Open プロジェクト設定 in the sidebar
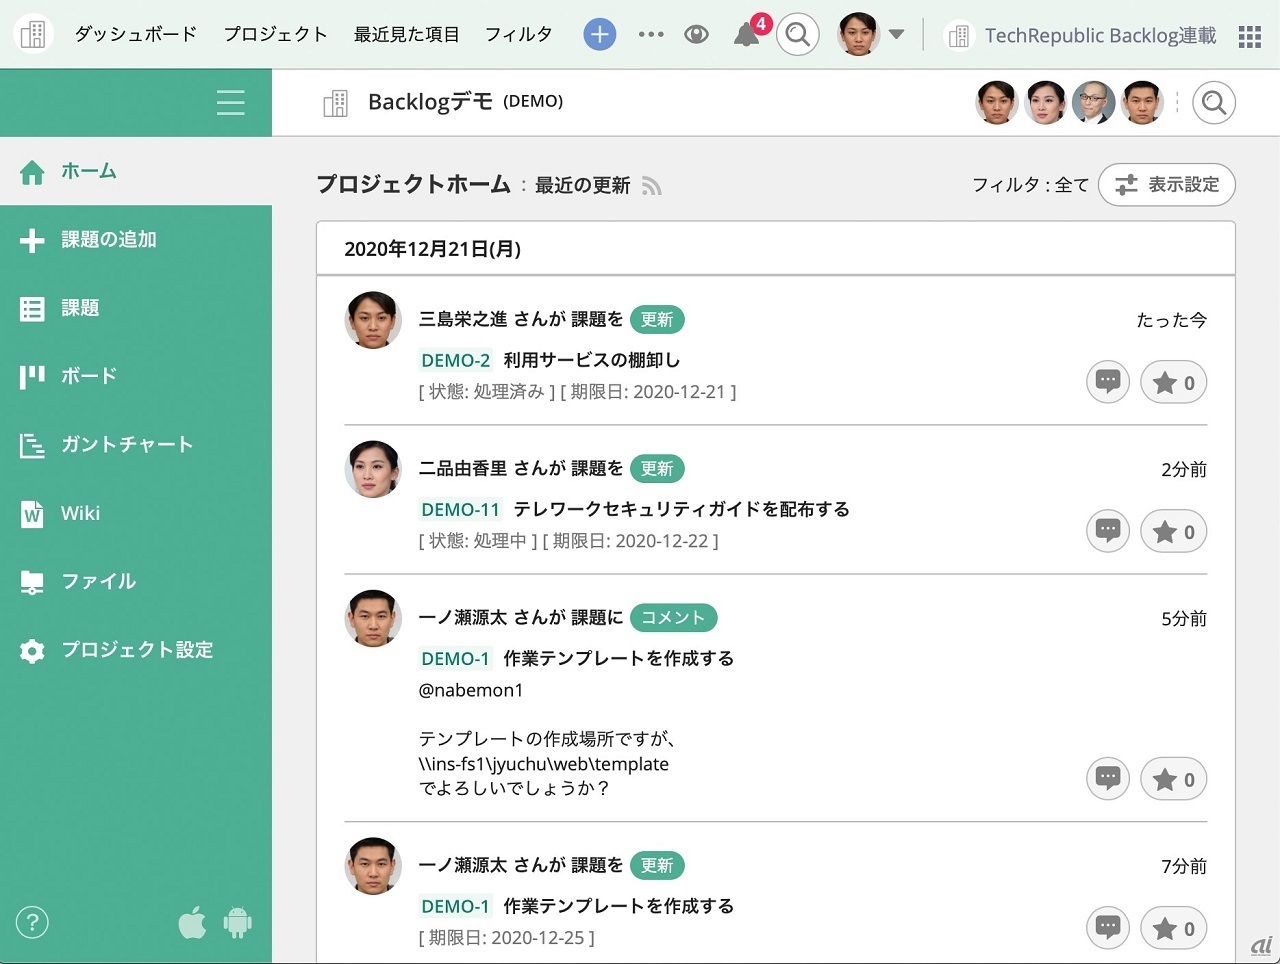Viewport: 1280px width, 964px height. point(136,650)
